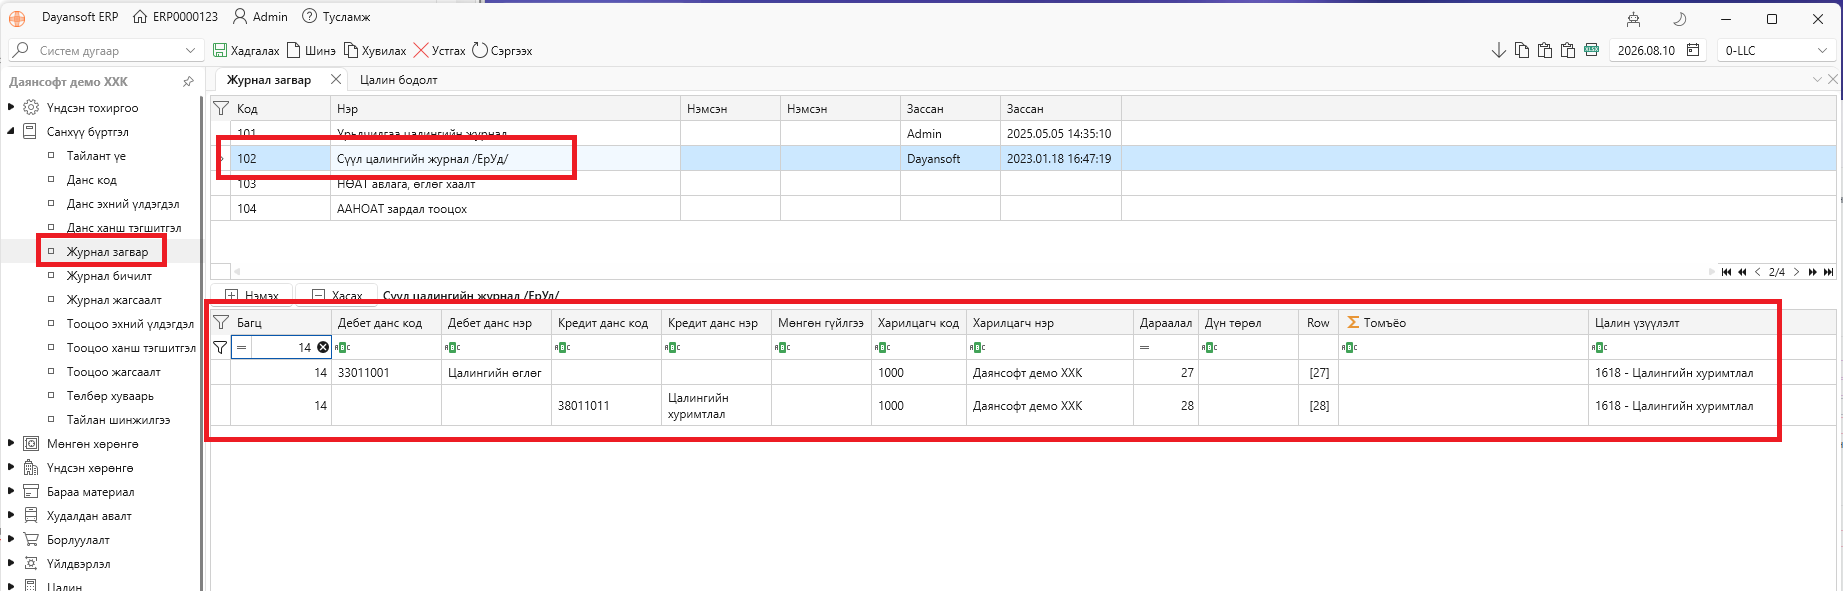Click the first clipboard paste icon
The width and height of the screenshot is (1843, 591).
tap(1545, 50)
